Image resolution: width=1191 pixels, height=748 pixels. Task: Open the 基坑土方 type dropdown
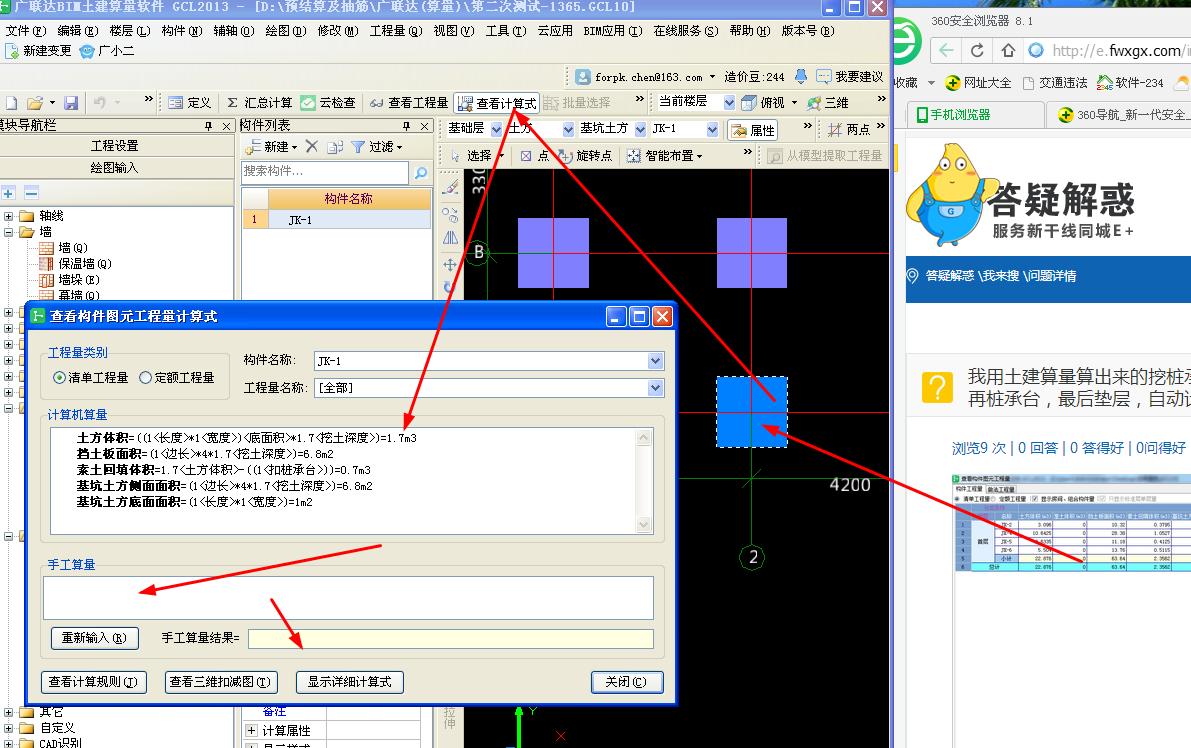pyautogui.click(x=640, y=130)
